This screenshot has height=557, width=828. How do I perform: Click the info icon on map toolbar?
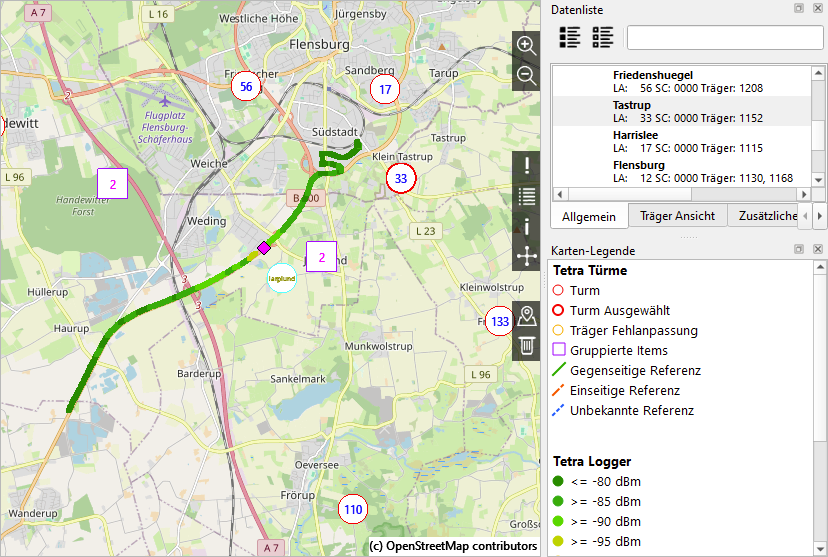(526, 226)
